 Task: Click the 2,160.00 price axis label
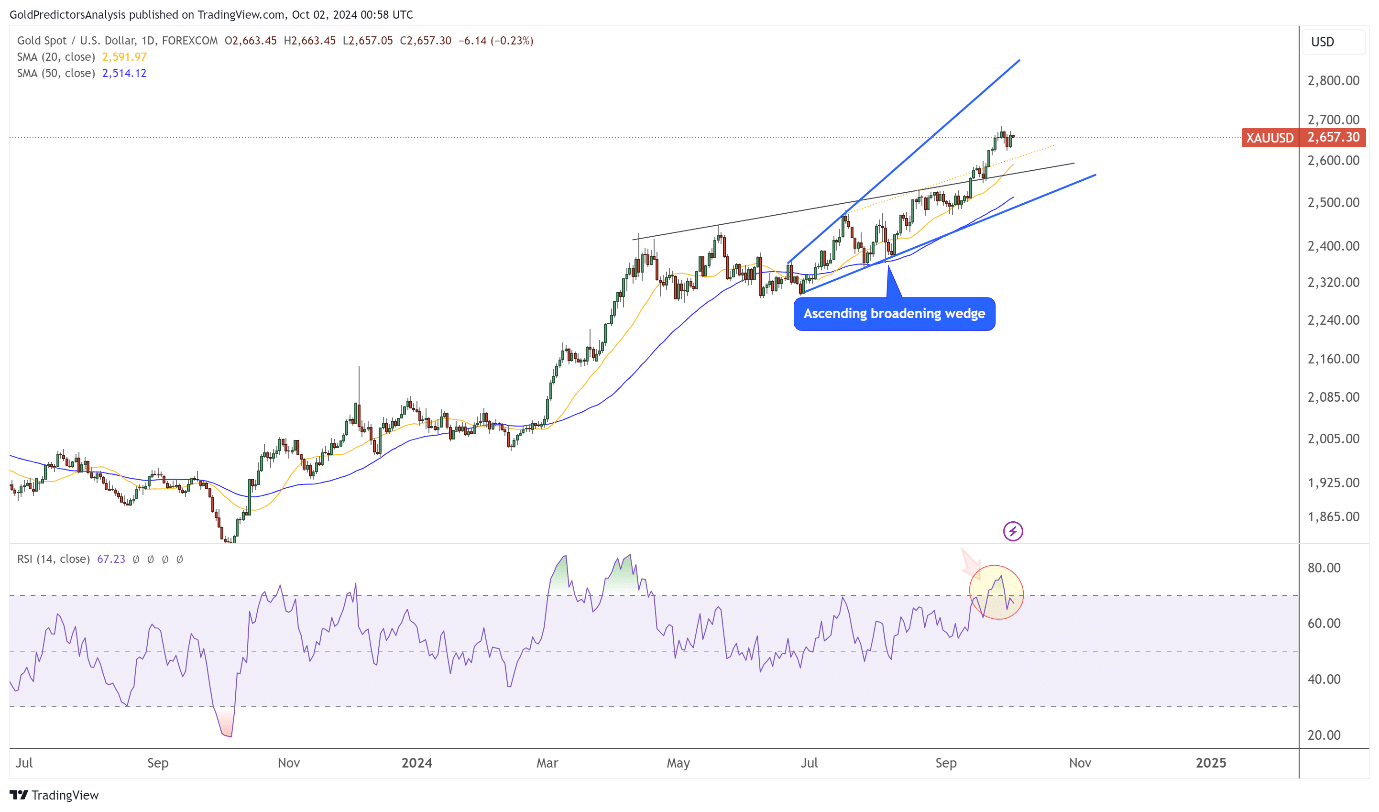pos(1335,359)
